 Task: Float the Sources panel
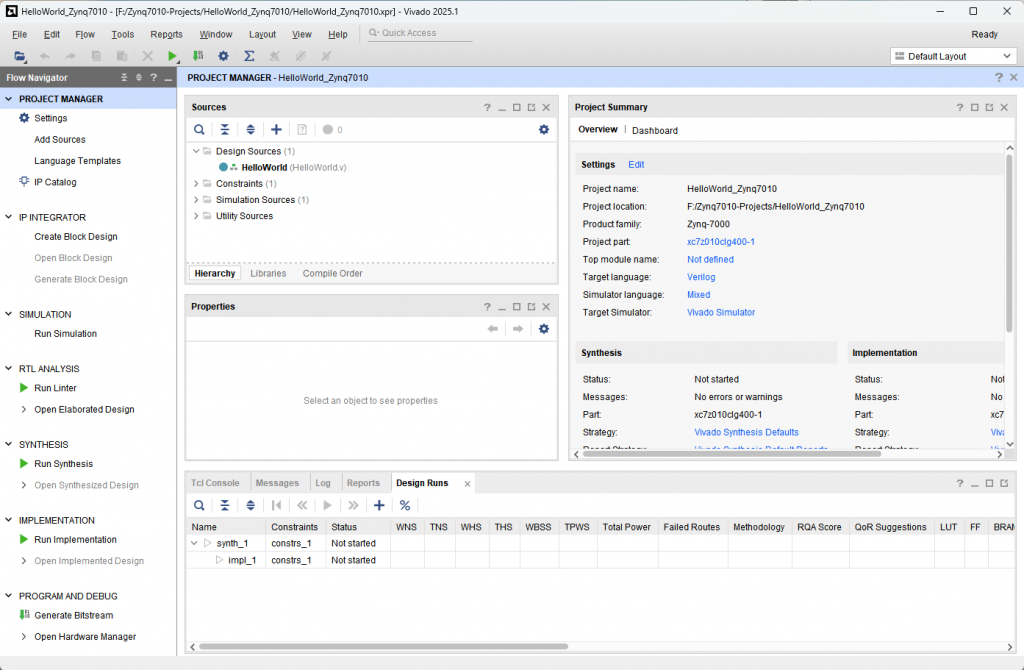(532, 107)
